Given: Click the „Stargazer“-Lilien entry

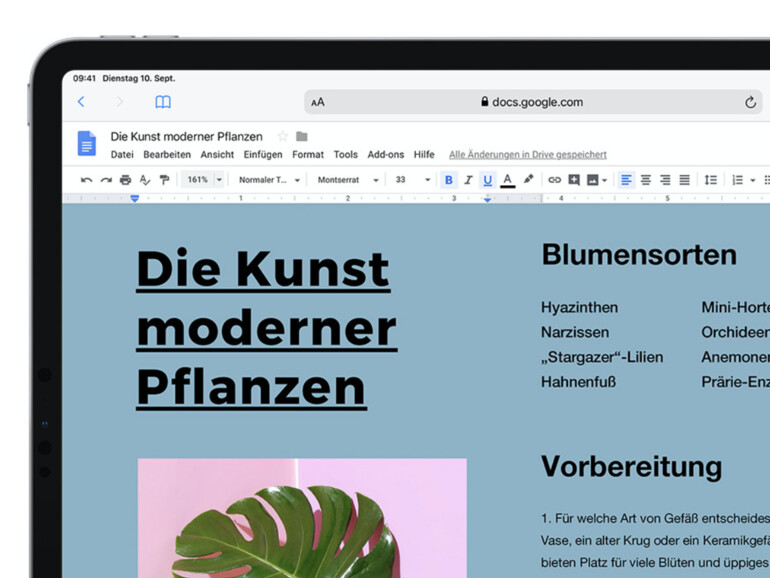Looking at the screenshot, I should 602,357.
